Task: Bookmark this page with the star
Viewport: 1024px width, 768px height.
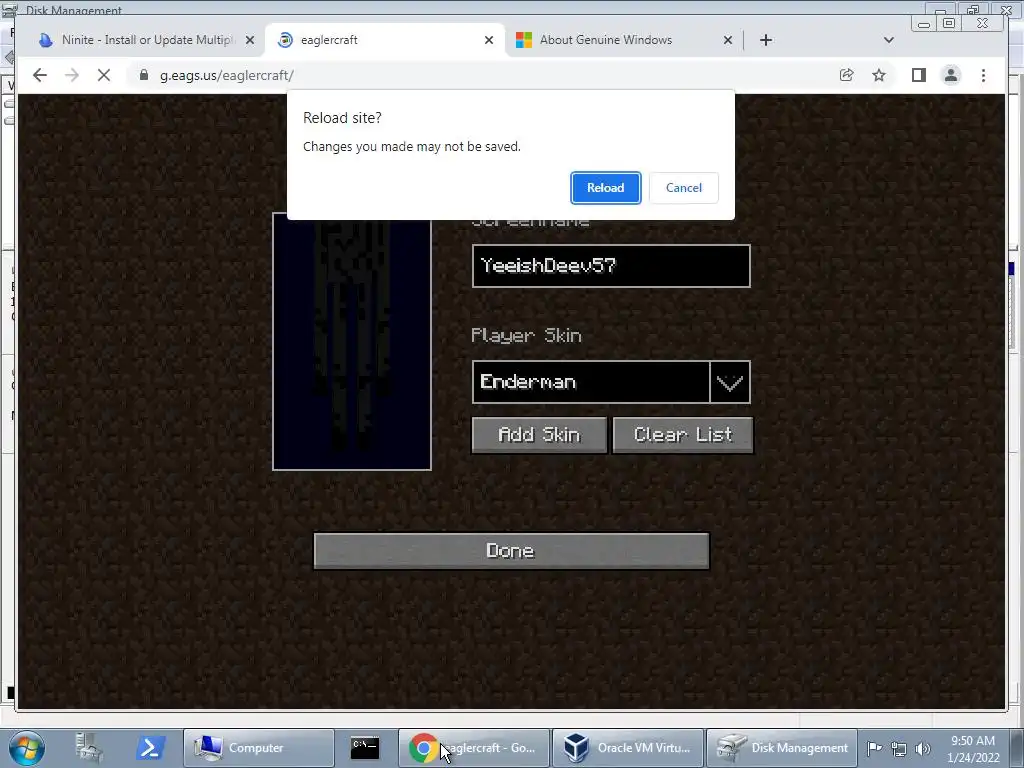Action: coord(879,75)
